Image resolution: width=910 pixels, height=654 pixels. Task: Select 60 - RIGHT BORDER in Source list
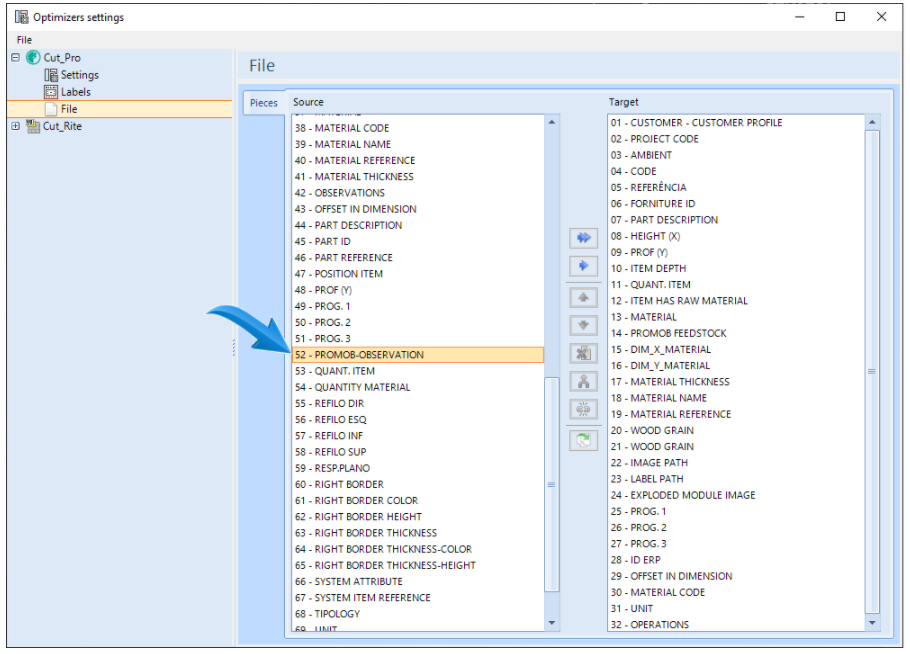(418, 484)
